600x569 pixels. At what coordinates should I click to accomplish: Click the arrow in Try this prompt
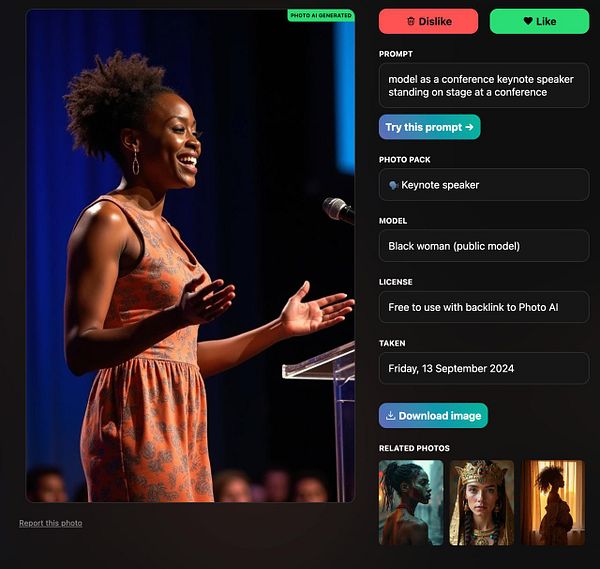click(470, 127)
